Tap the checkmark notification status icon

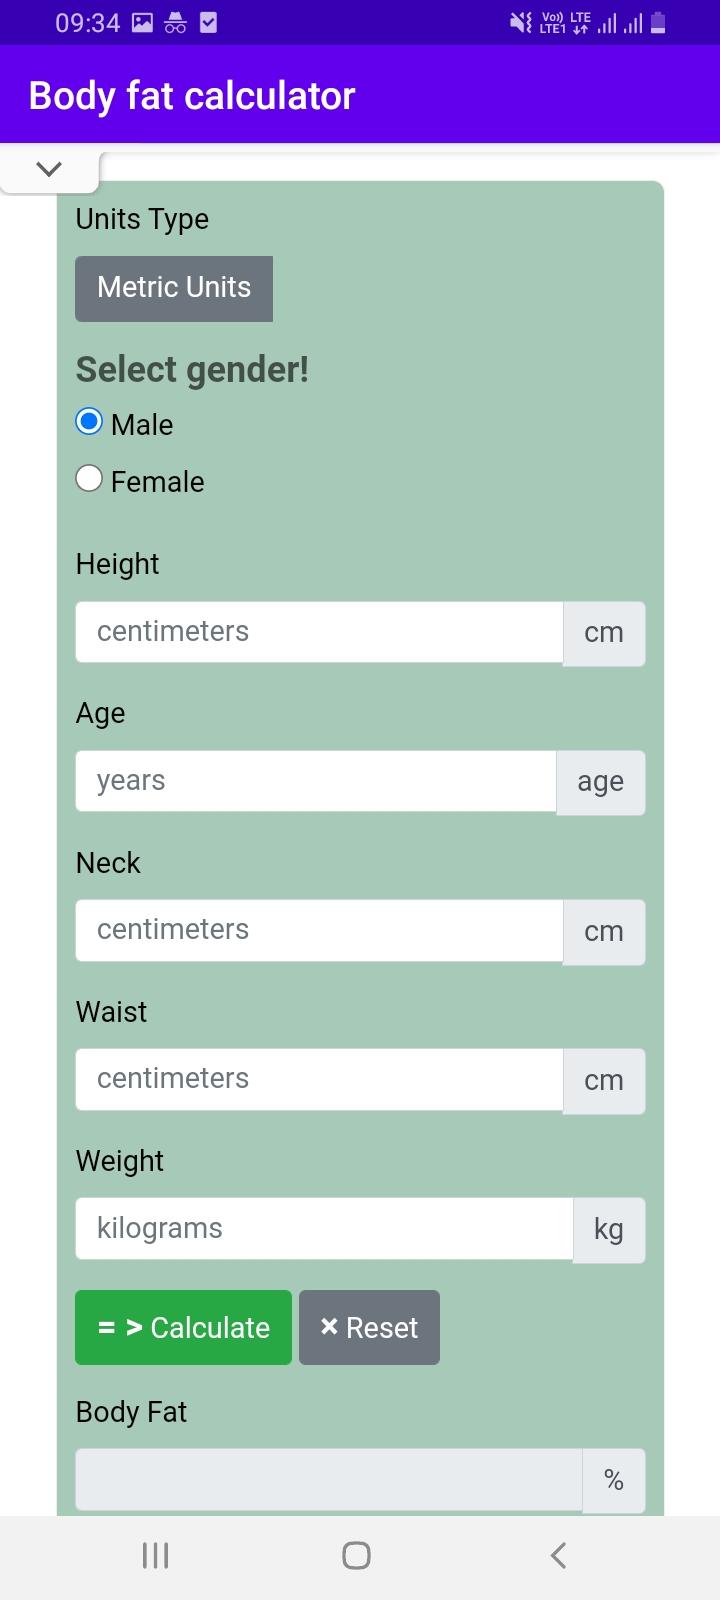point(209,22)
